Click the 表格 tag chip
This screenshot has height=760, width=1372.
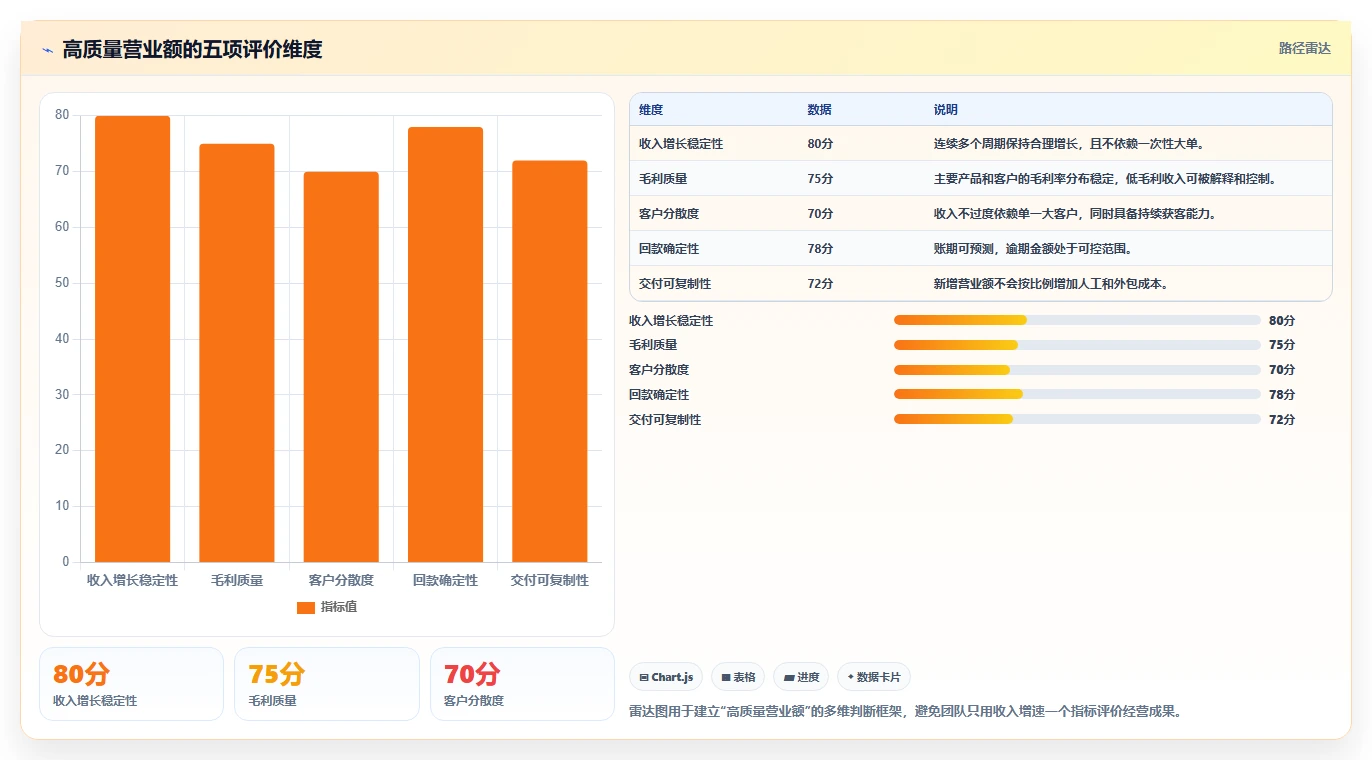(738, 677)
